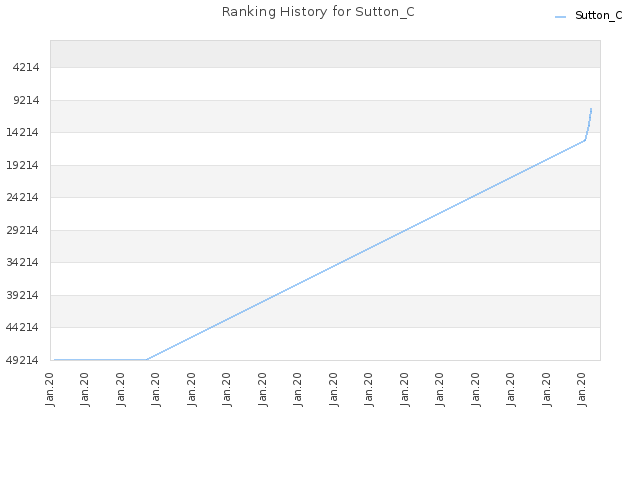Viewport: 640px width, 480px height.
Task: Select the chart title 'Ranking History for Sutton_C'
Action: (318, 12)
